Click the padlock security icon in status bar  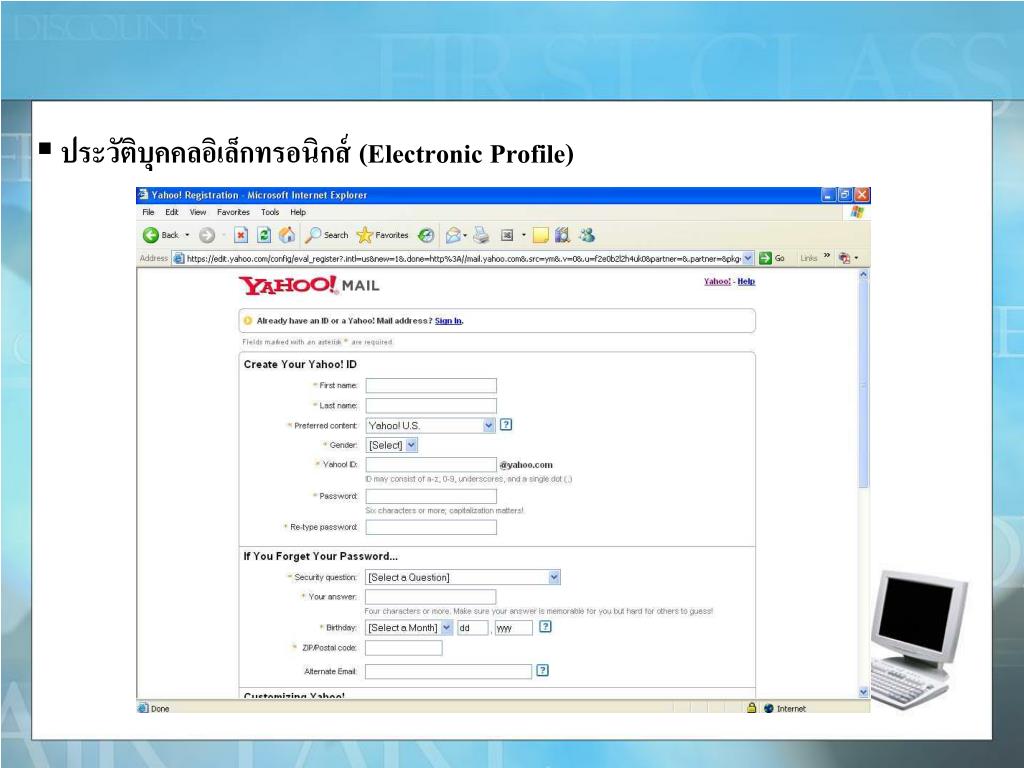752,708
